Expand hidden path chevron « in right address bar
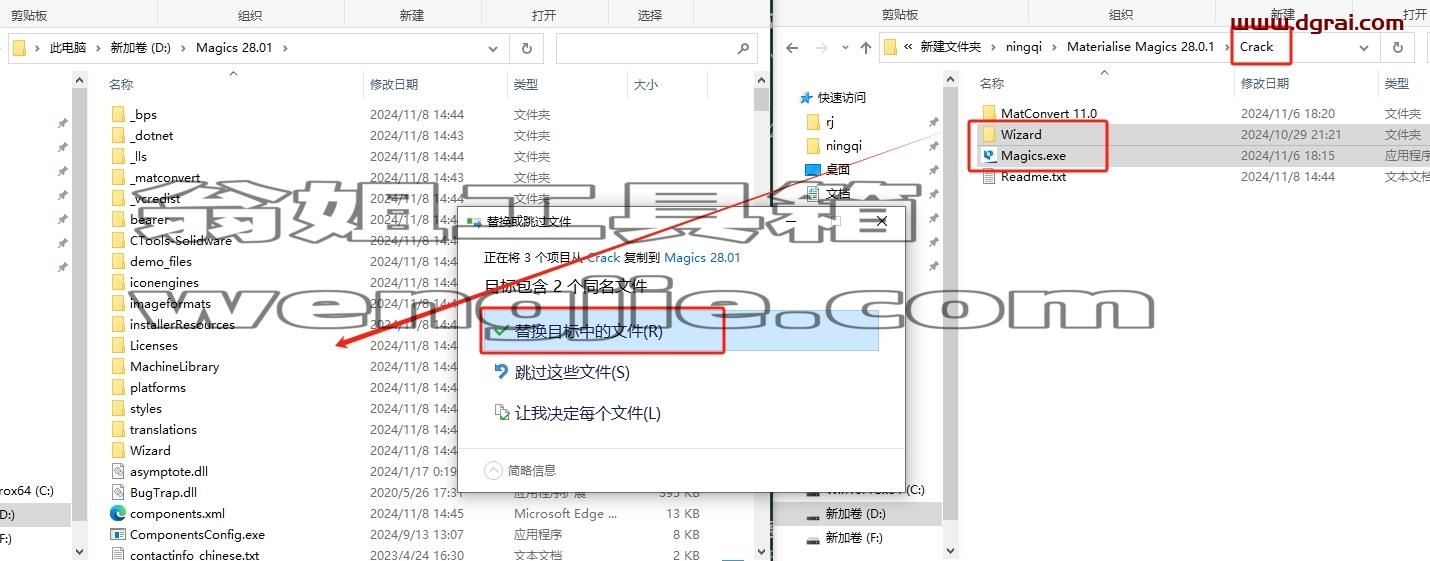The image size is (1430, 561). [x=908, y=47]
